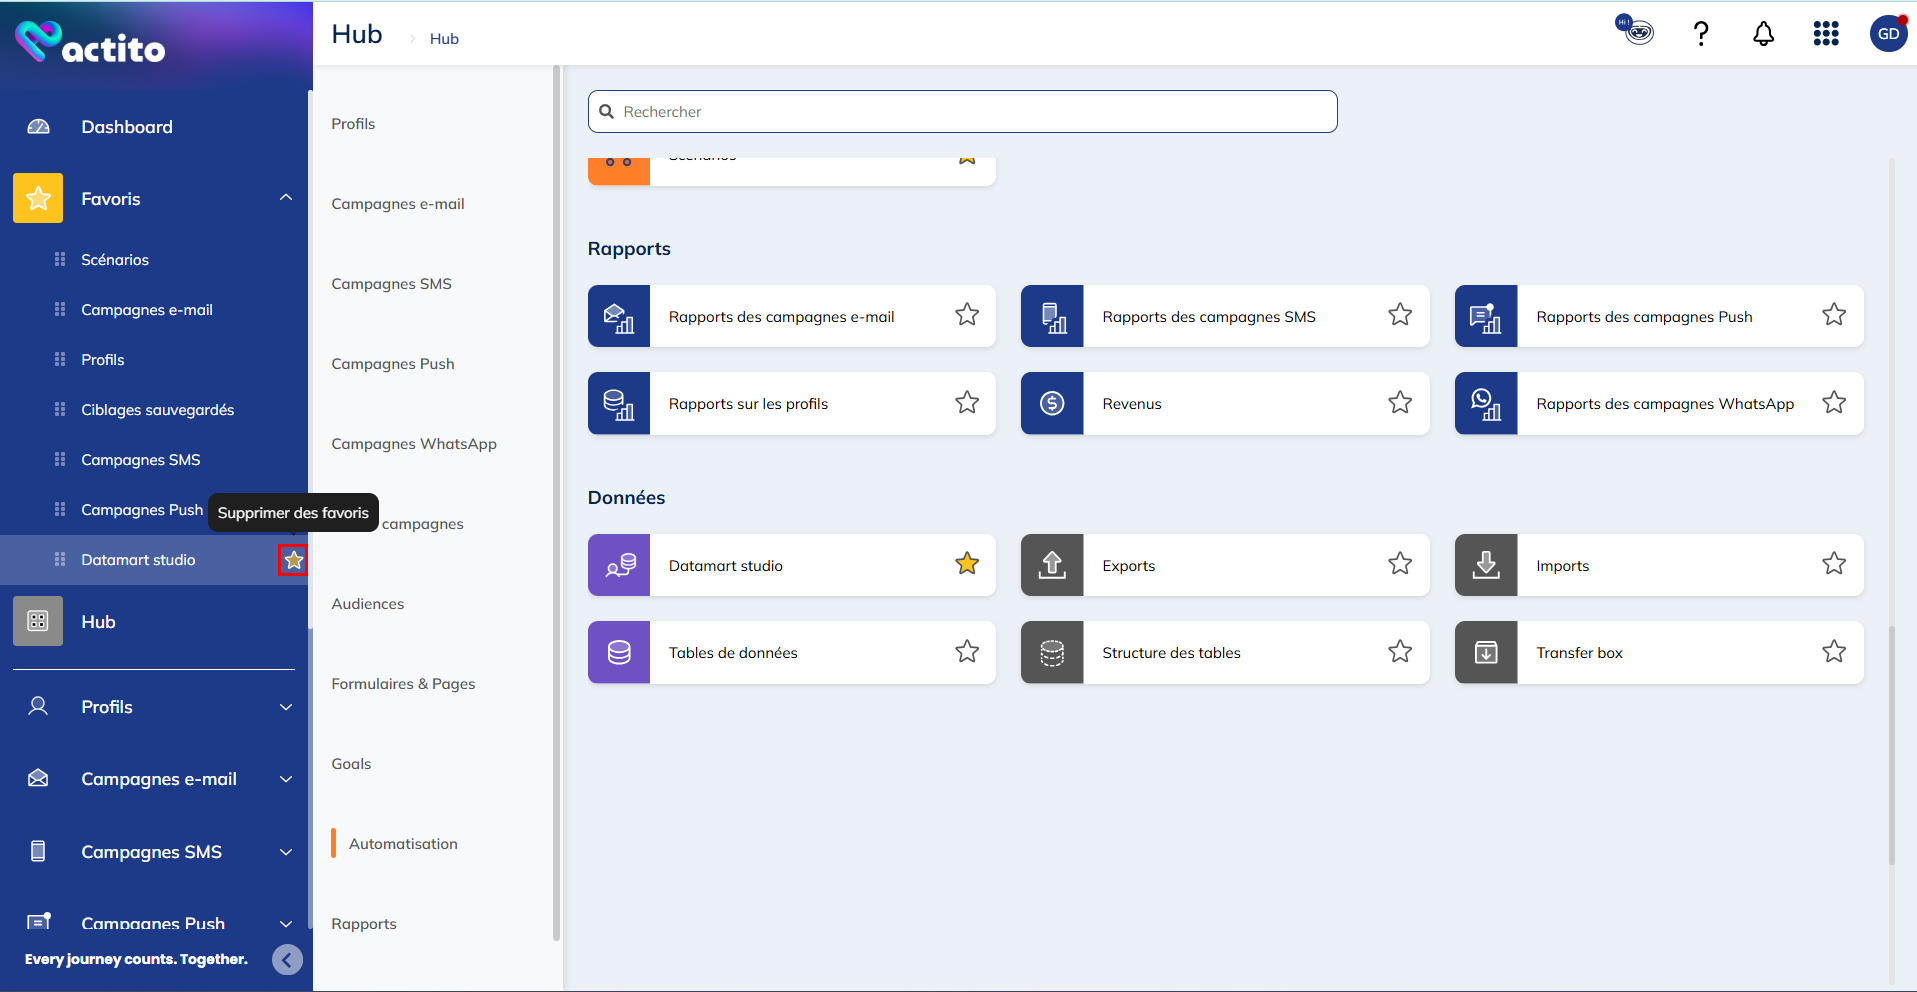Select Automatisation in the Hub category list

(x=403, y=844)
